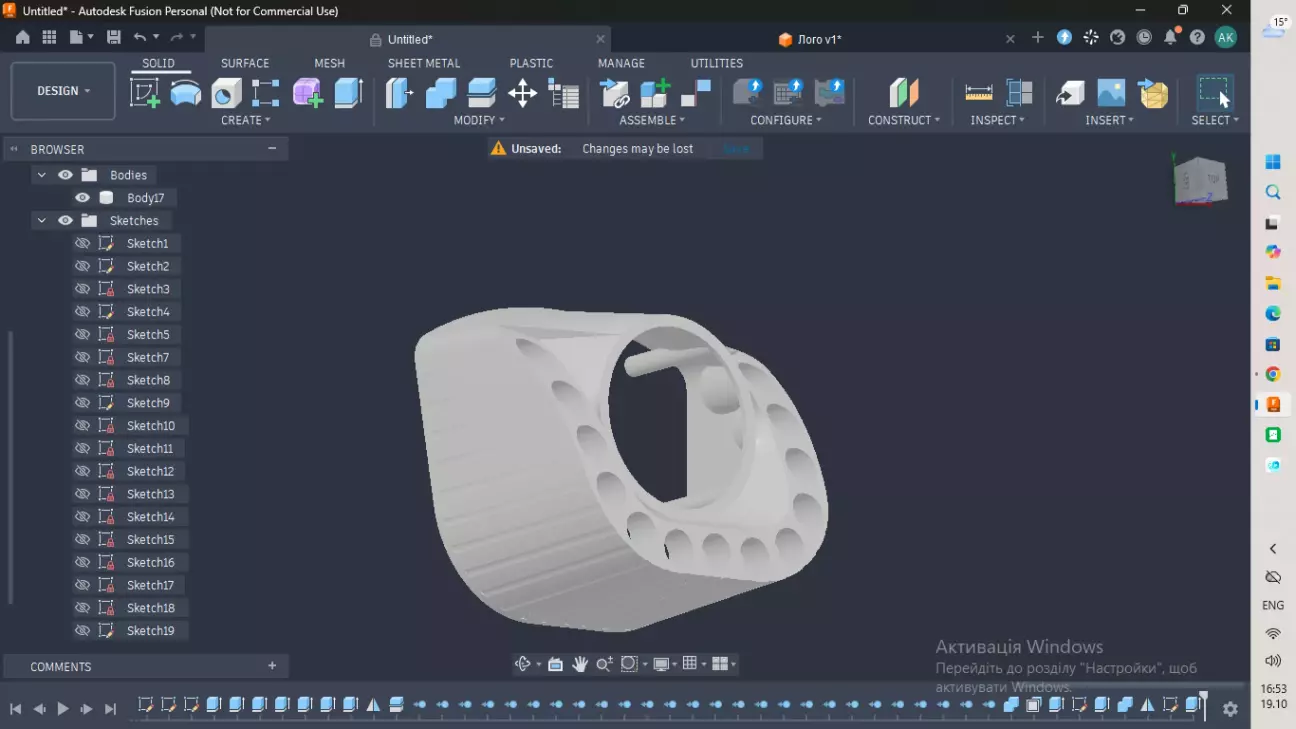Click Save link in unsaved warning
This screenshot has width=1296, height=729.
736,149
